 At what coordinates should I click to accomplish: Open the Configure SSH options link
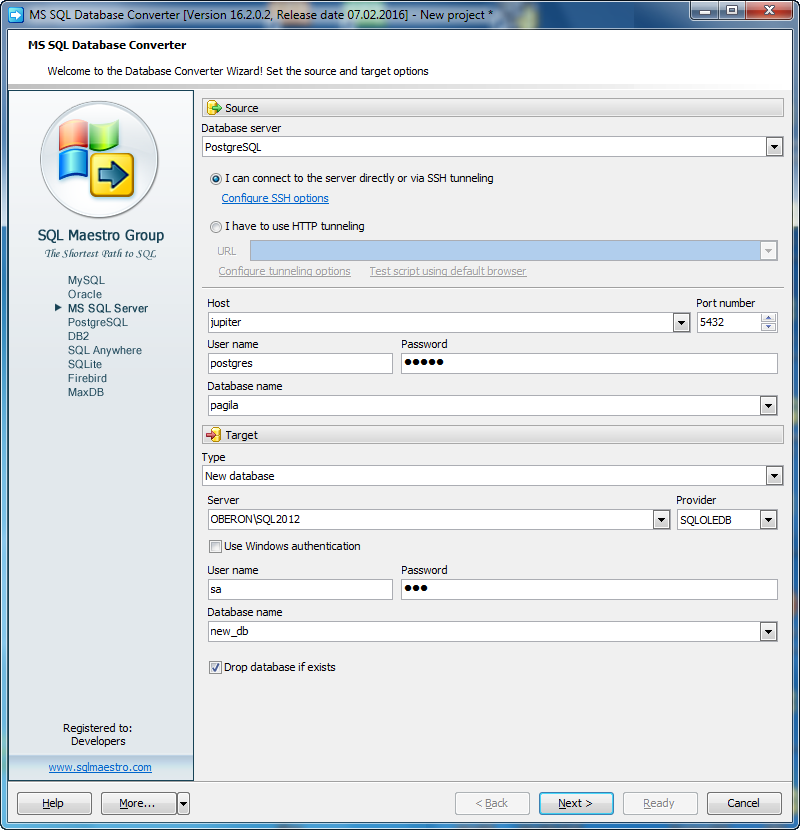point(275,199)
